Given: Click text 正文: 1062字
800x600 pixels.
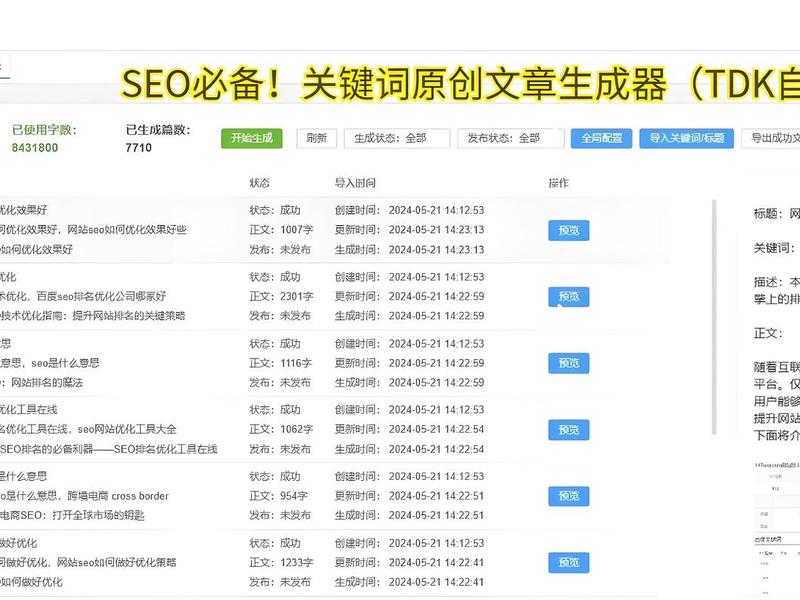Looking at the screenshot, I should [281, 430].
